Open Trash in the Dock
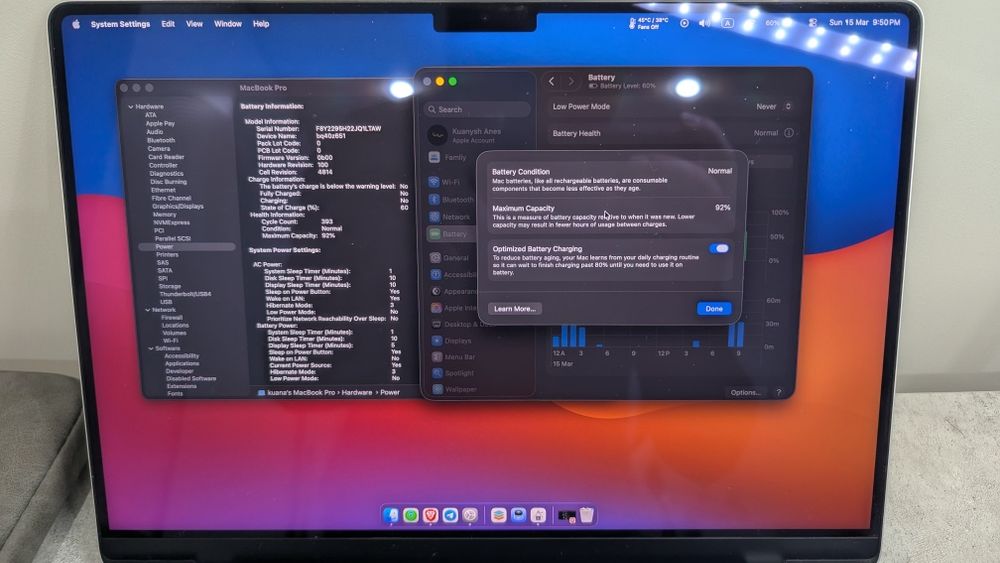This screenshot has width=1000, height=563. pos(587,515)
